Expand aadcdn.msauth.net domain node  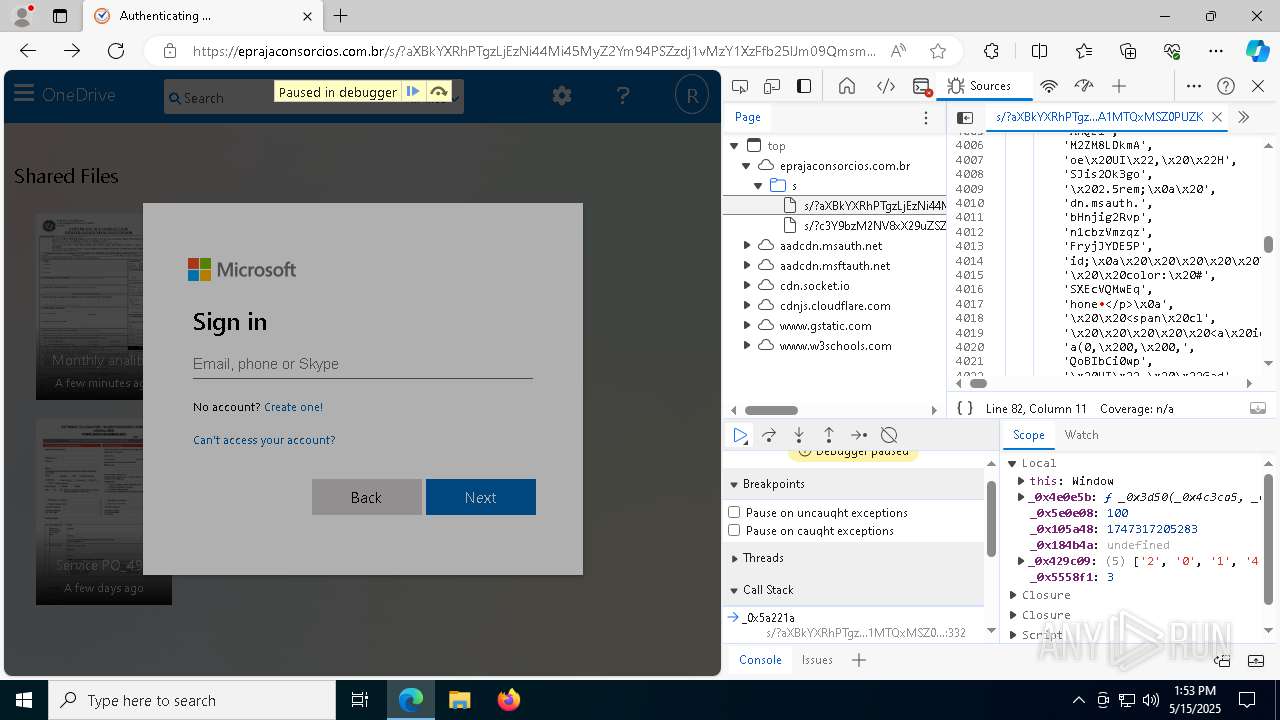click(746, 246)
